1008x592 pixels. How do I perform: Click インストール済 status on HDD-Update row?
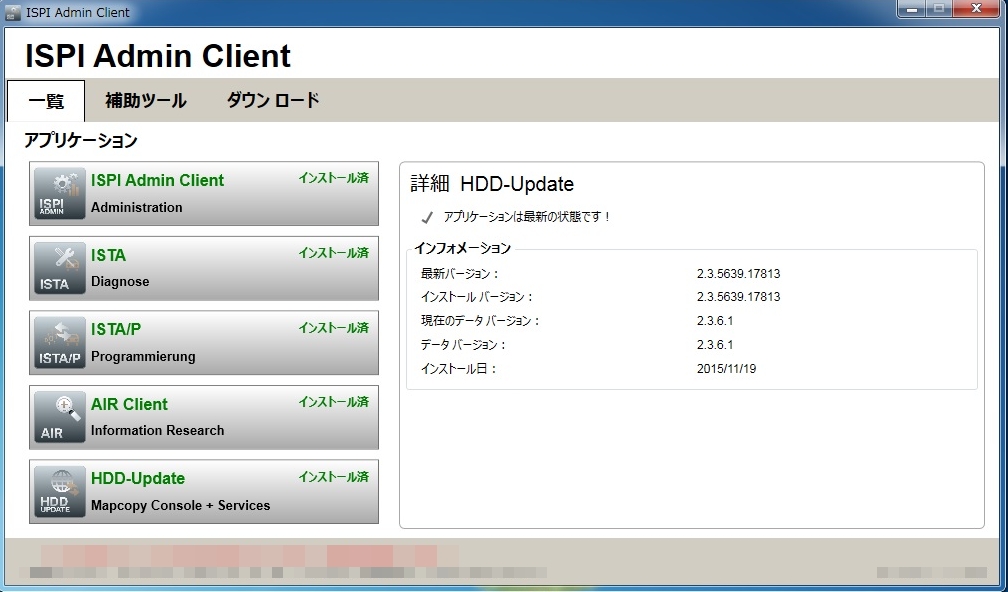pyautogui.click(x=334, y=477)
